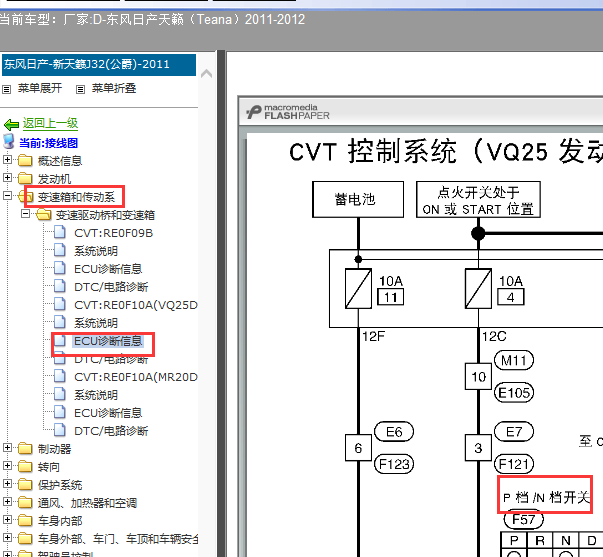This screenshot has height=557, width=603.
Task: Select highlighted ECU诊断信息 item
Action: pyautogui.click(x=108, y=341)
